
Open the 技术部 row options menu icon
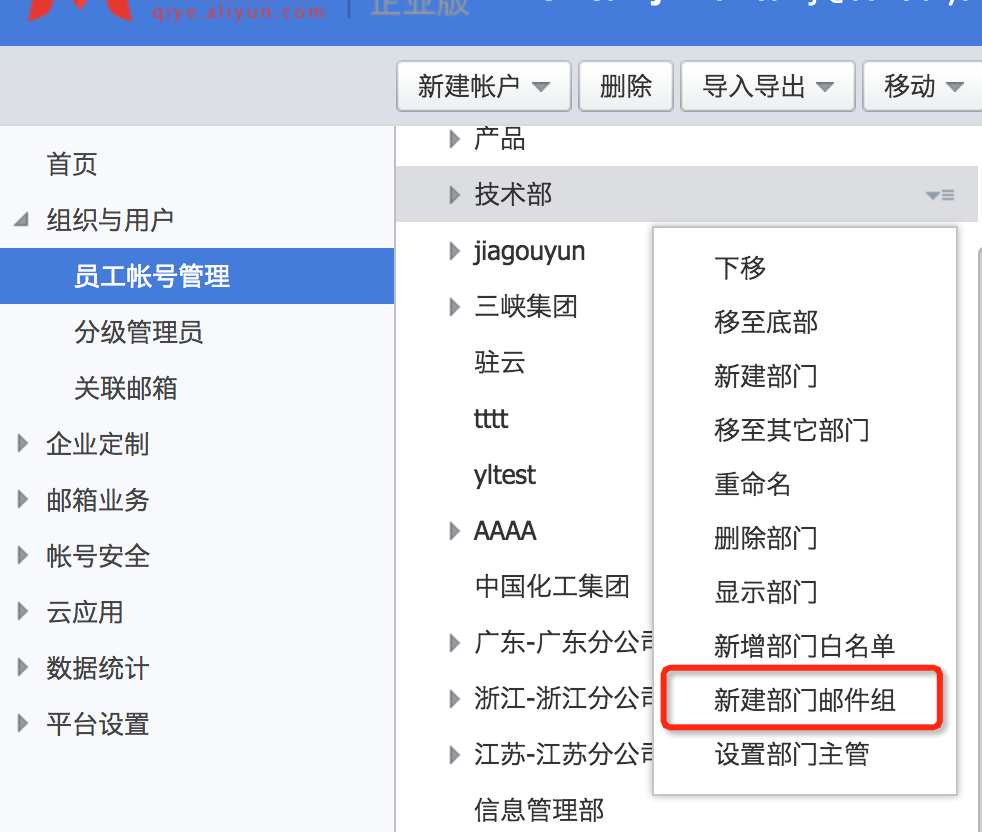click(940, 195)
